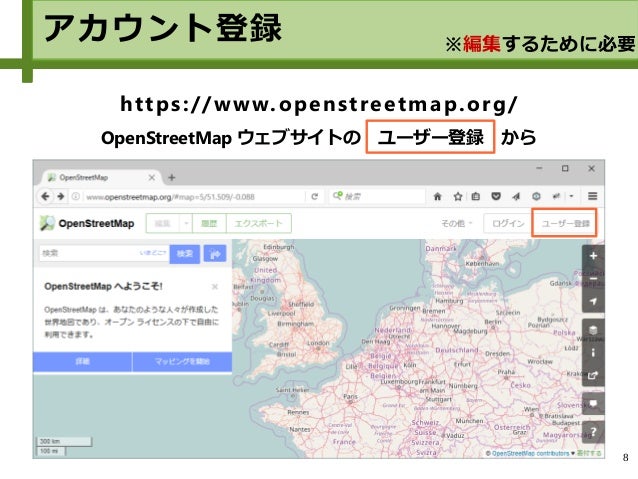The width and height of the screenshot is (638, 479).
Task: Select the OpenStreetMap browser tab
Action: [101, 177]
